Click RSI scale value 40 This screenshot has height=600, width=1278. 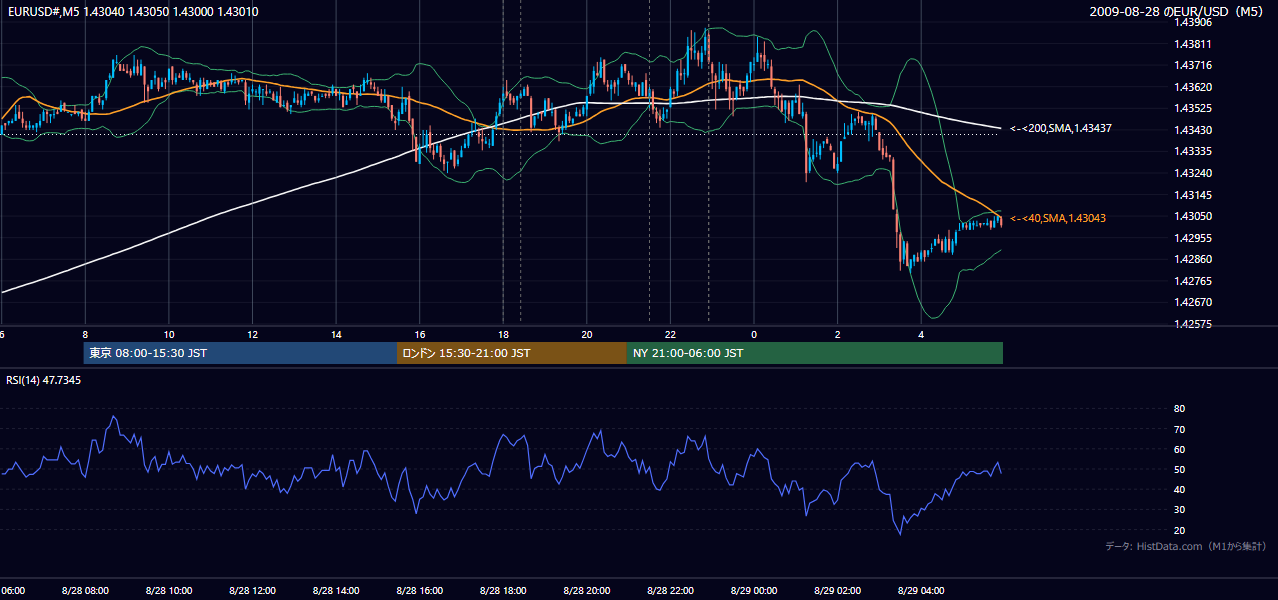click(1180, 489)
